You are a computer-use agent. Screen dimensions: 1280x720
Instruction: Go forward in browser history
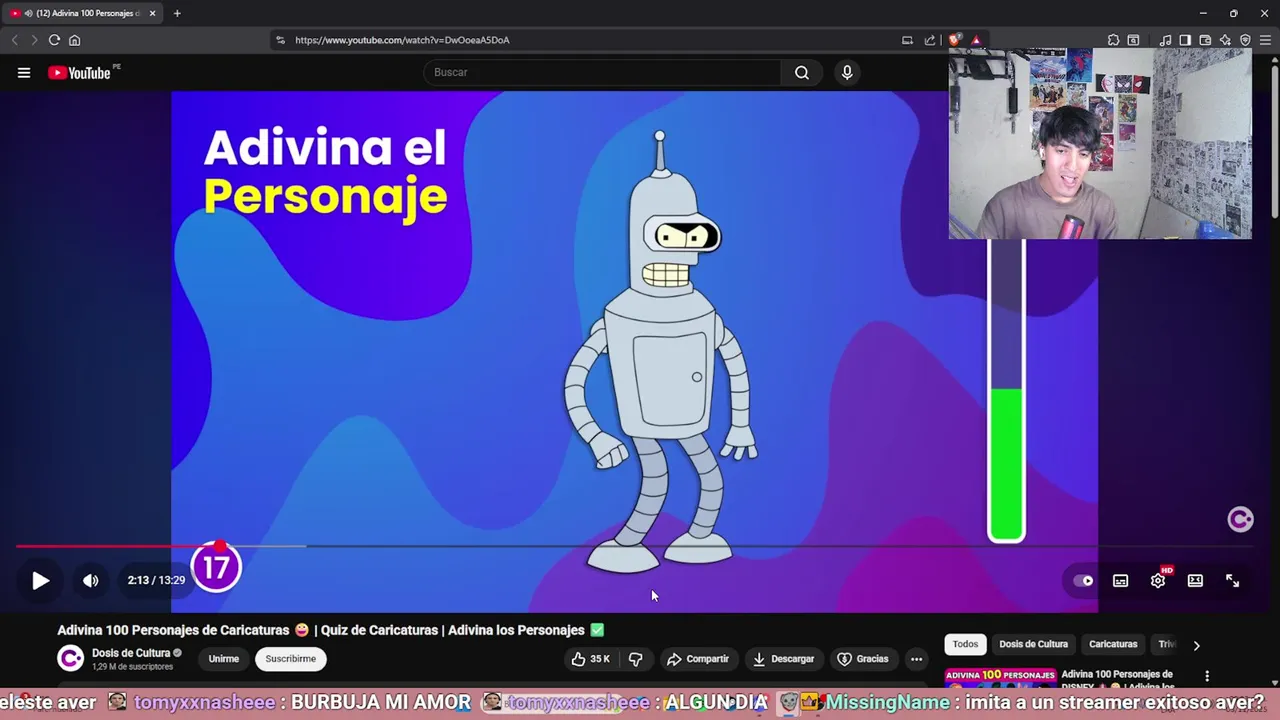[x=34, y=40]
